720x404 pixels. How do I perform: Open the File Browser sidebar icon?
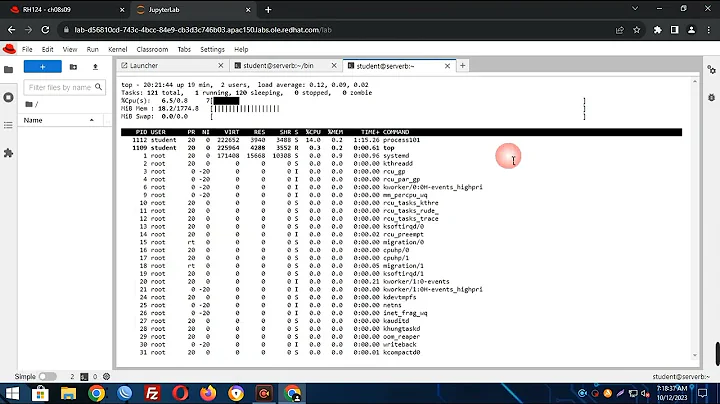tap(8, 69)
